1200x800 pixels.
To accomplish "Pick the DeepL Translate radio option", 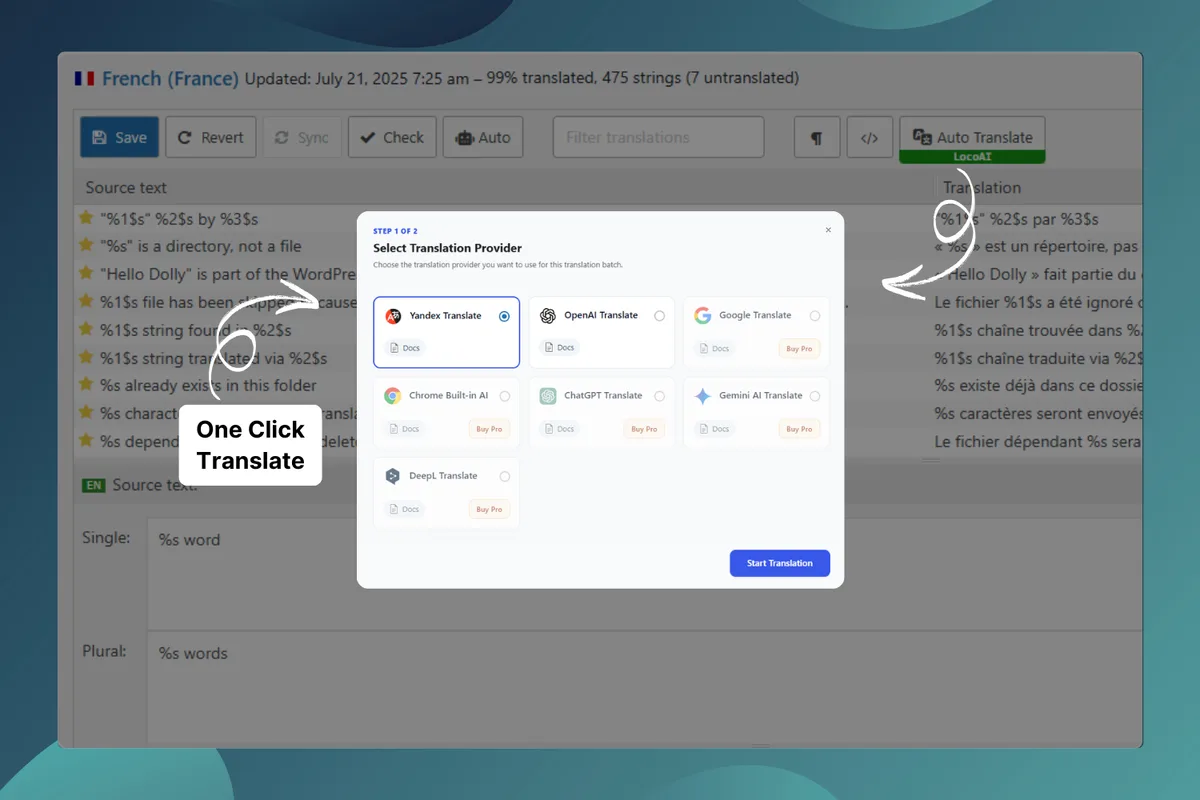I will pyautogui.click(x=504, y=476).
